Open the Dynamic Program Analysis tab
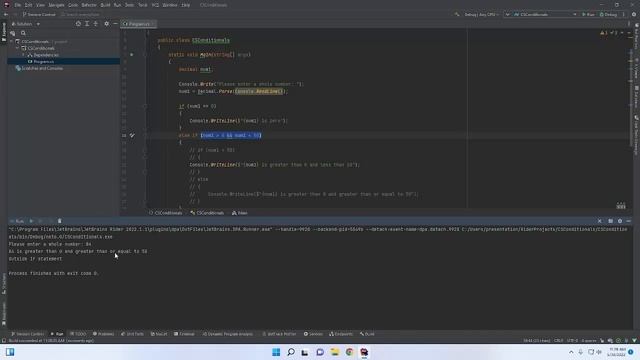Image resolution: width=640 pixels, height=360 pixels. (x=228, y=334)
